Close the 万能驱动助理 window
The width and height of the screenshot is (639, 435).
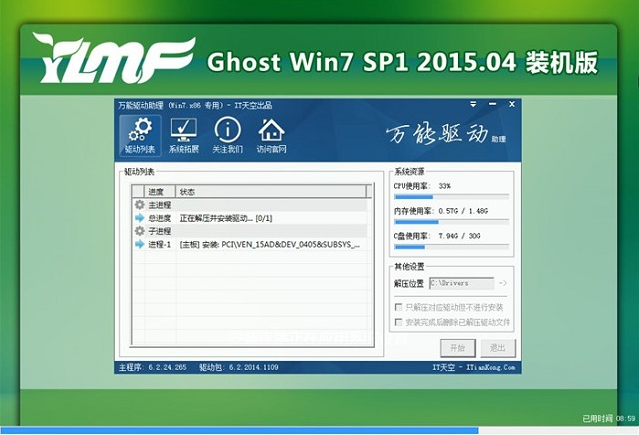(x=512, y=104)
